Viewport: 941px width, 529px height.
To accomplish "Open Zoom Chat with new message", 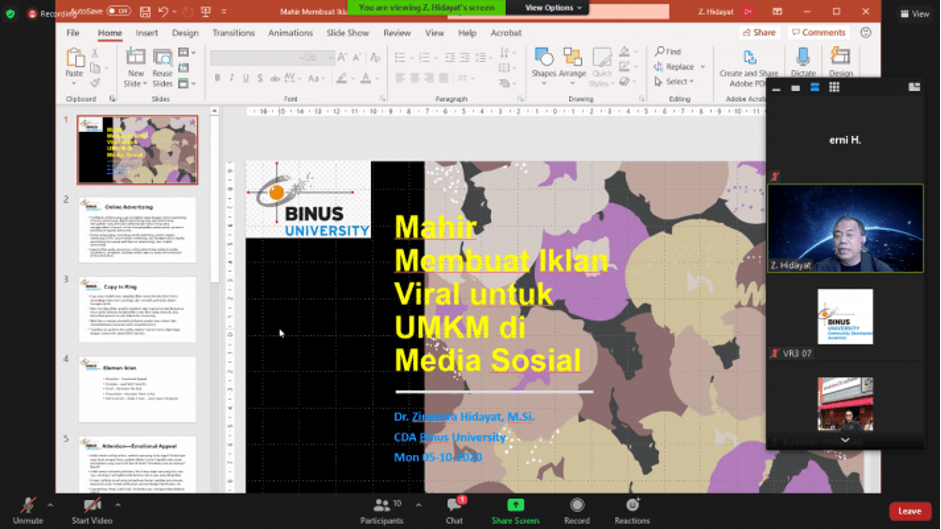I will 454,512.
